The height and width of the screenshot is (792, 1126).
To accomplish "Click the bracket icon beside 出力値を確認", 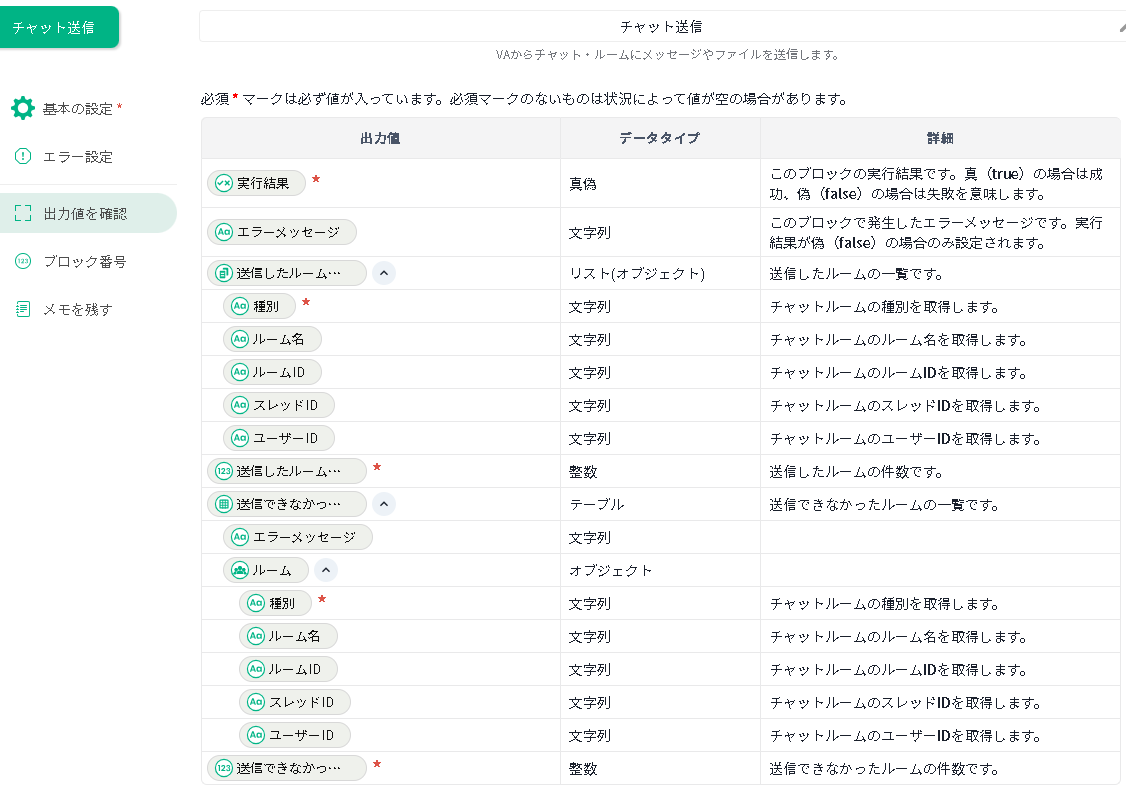I will click(x=23, y=213).
